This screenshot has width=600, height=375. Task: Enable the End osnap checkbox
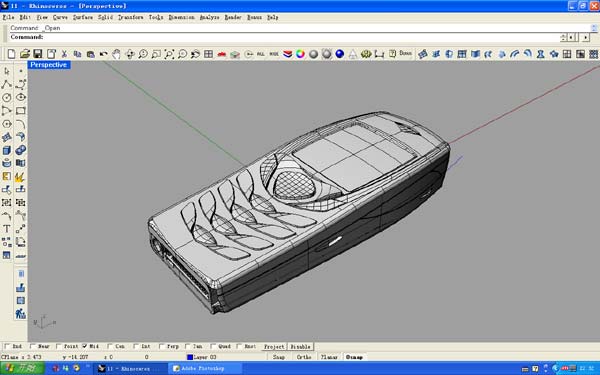pos(7,346)
